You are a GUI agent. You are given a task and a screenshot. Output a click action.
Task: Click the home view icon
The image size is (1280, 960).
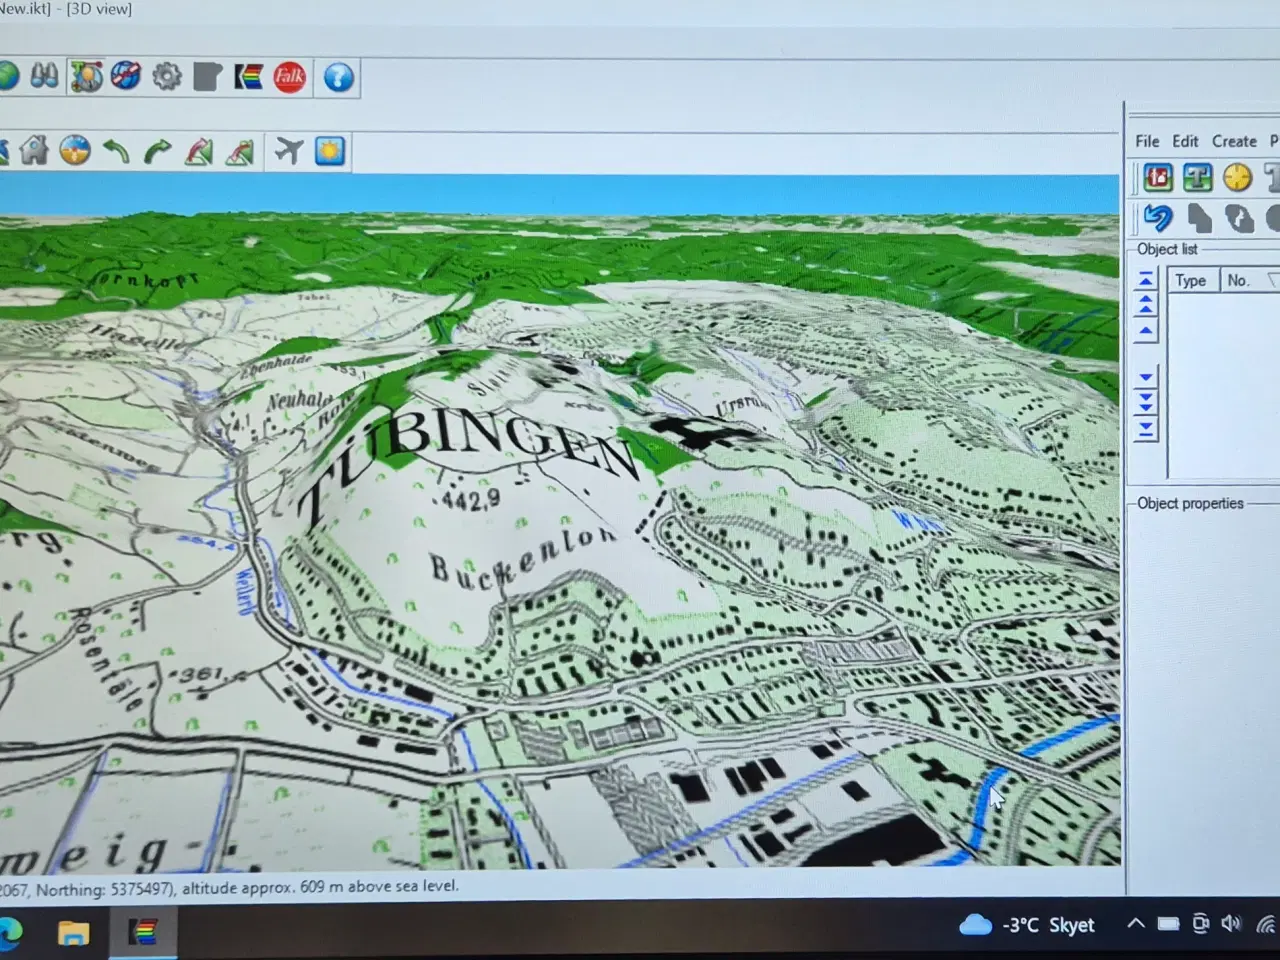click(34, 151)
